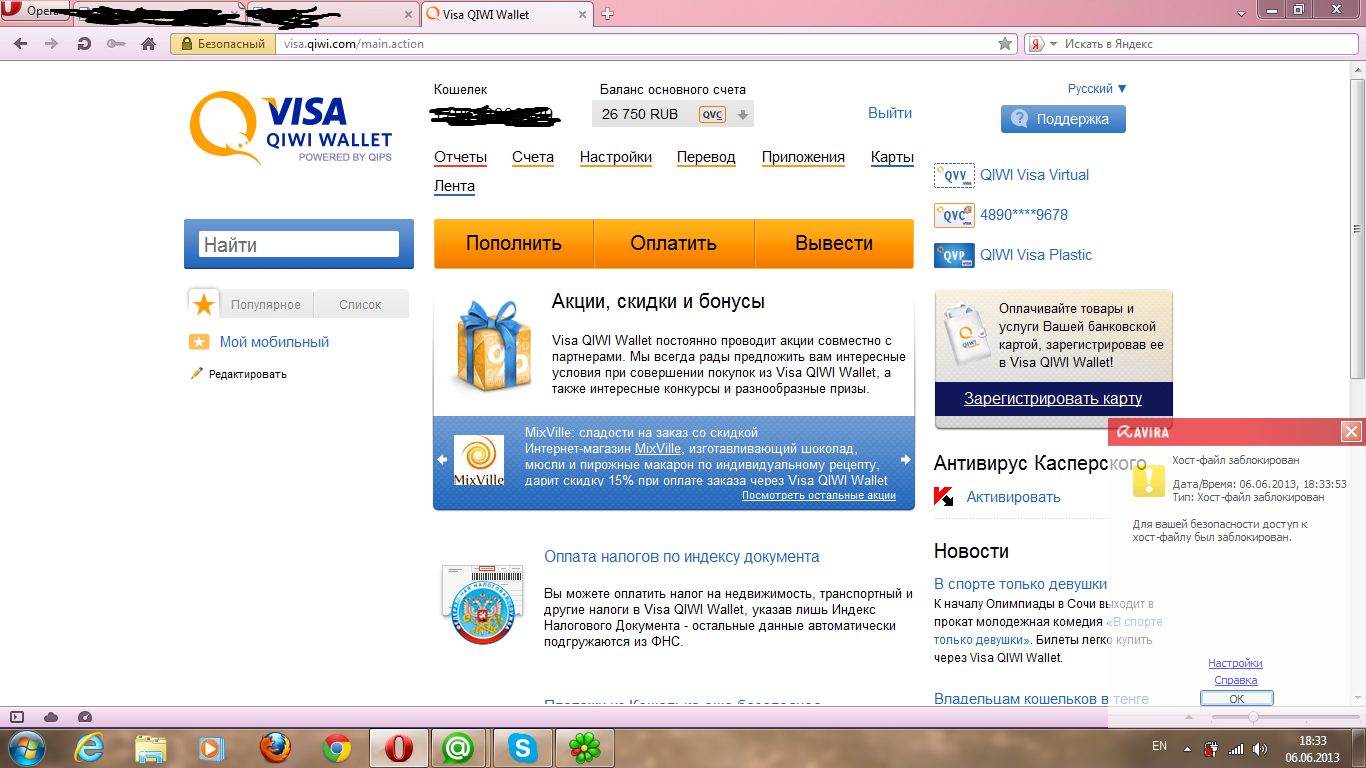Click the star icon beside Мой мобильный

tap(199, 342)
